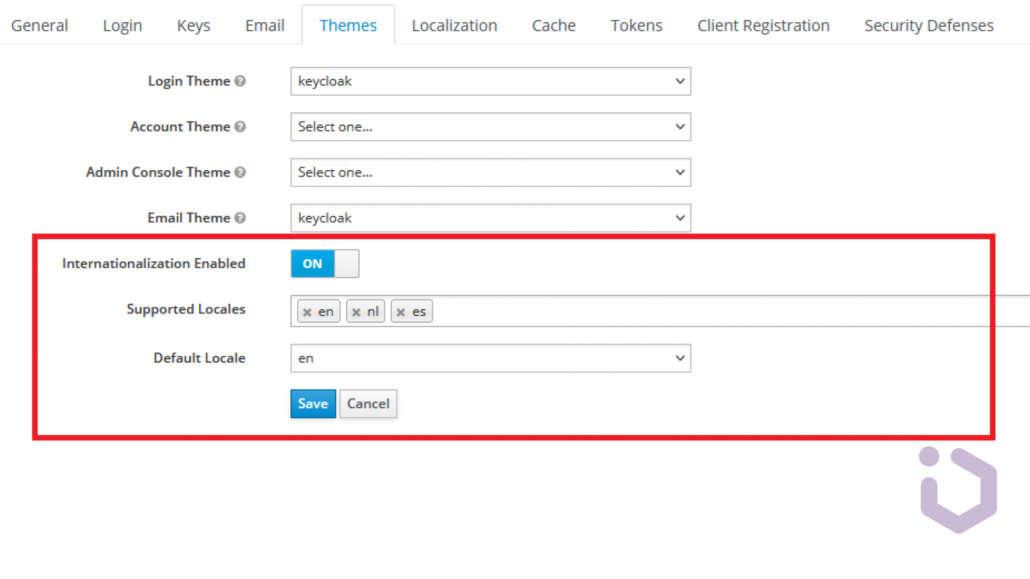Remove the nl locale tag
The height and width of the screenshot is (579, 1030).
point(355,311)
